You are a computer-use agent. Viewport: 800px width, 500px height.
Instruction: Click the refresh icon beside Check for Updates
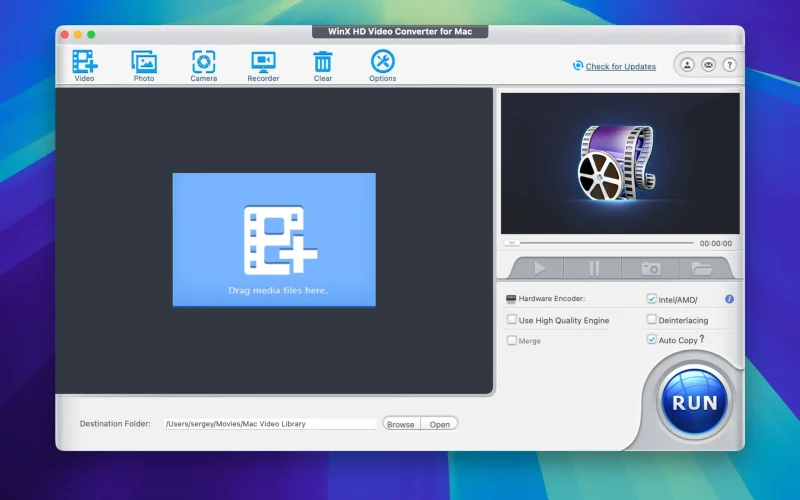[578, 65]
